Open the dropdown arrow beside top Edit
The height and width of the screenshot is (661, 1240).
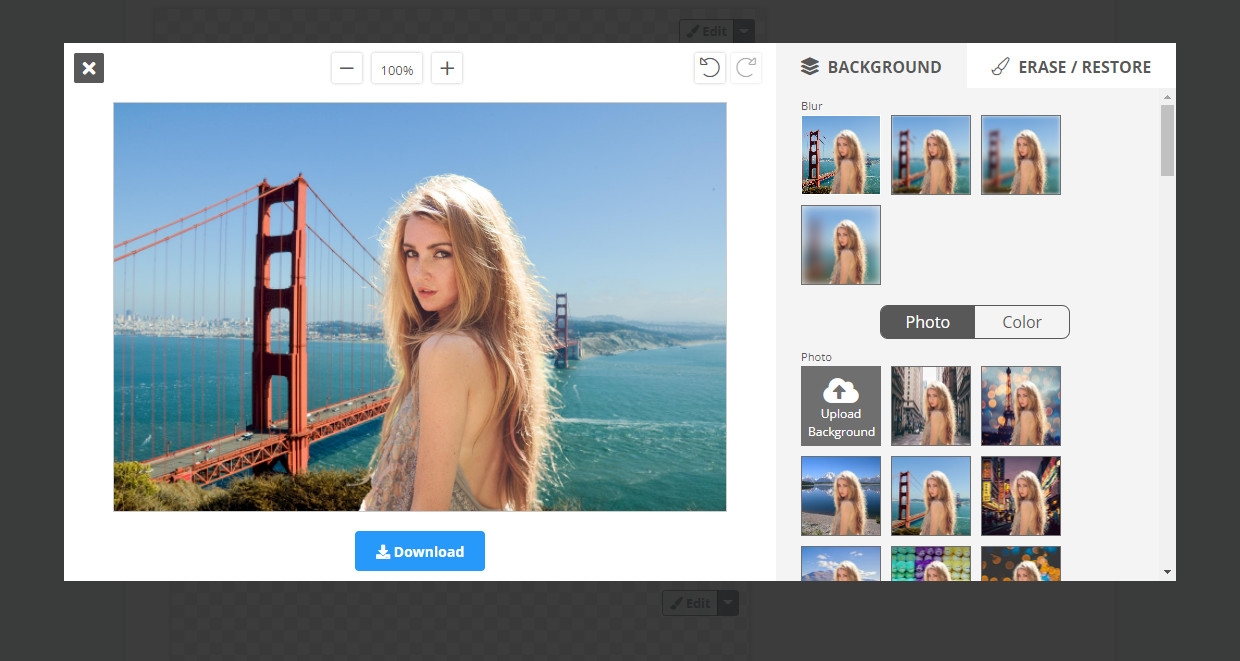pyautogui.click(x=746, y=31)
